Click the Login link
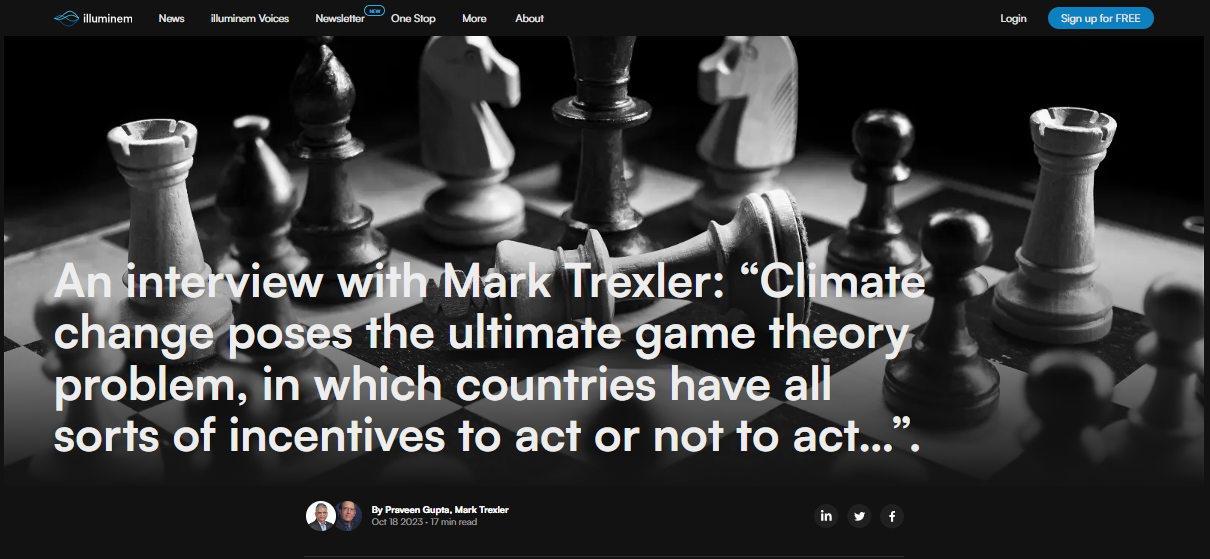The width and height of the screenshot is (1210, 559). [x=1013, y=18]
